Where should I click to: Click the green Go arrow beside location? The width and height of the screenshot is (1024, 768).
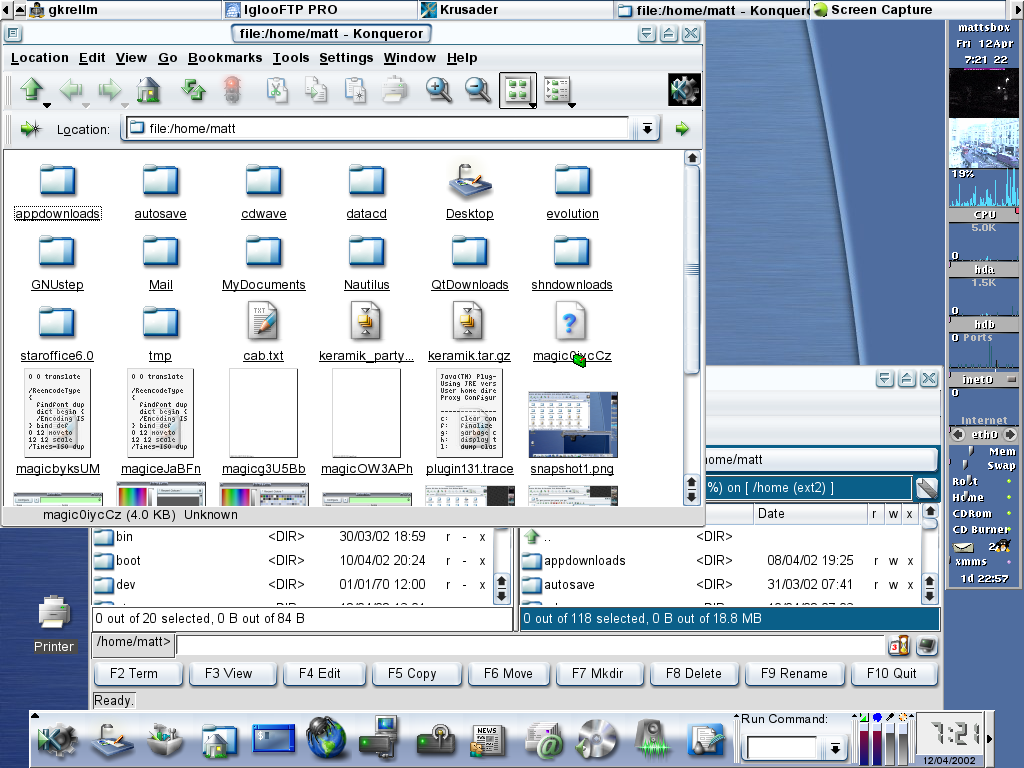(682, 129)
